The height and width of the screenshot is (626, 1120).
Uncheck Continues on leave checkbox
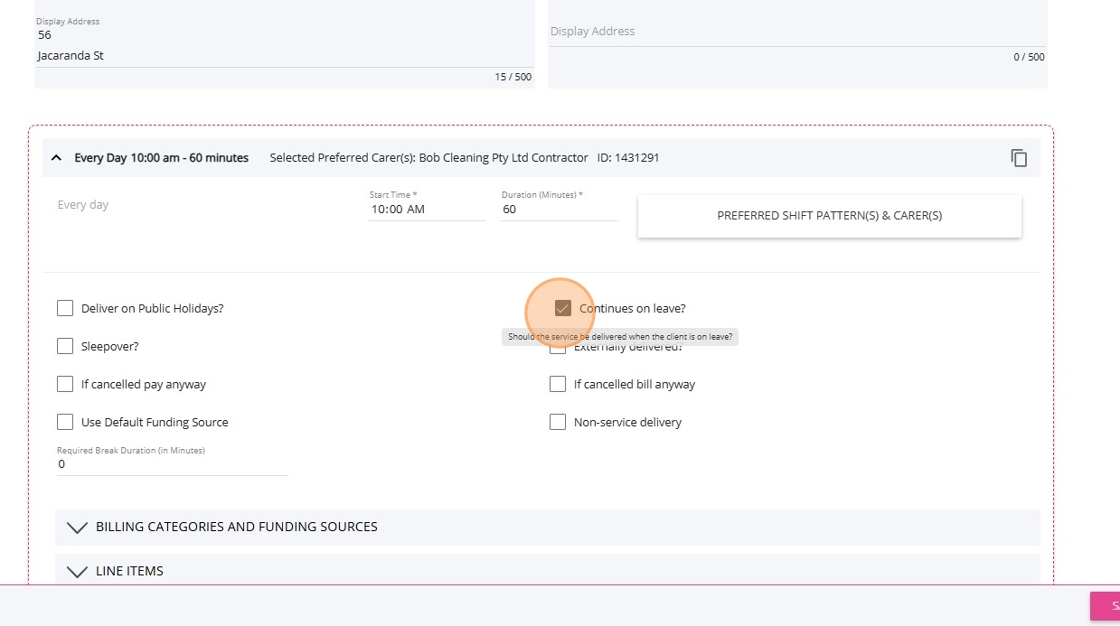point(563,308)
